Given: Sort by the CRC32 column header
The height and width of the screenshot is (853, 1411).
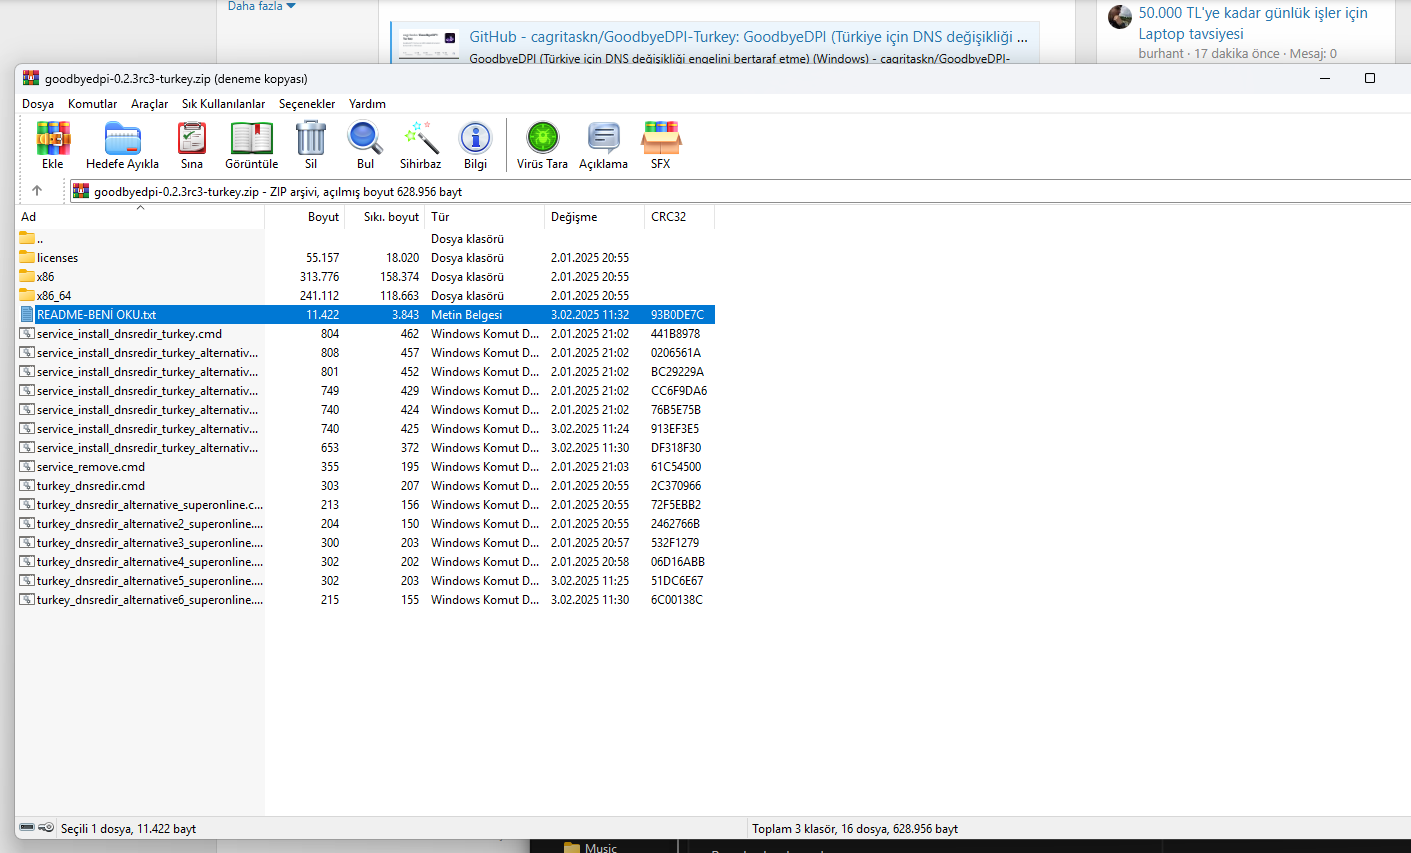Looking at the screenshot, I should point(680,217).
